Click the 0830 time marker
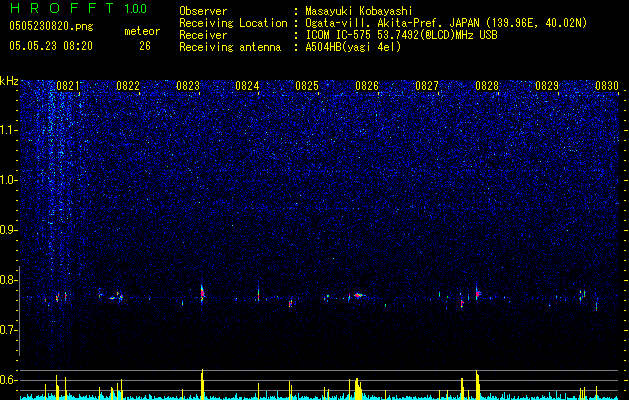Image resolution: width=629 pixels, height=400 pixels. [x=607, y=86]
